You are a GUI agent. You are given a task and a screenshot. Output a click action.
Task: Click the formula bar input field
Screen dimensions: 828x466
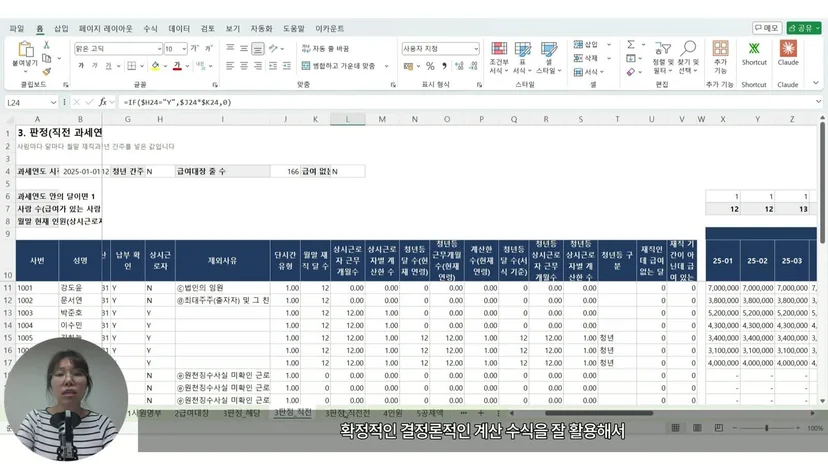click(465, 102)
